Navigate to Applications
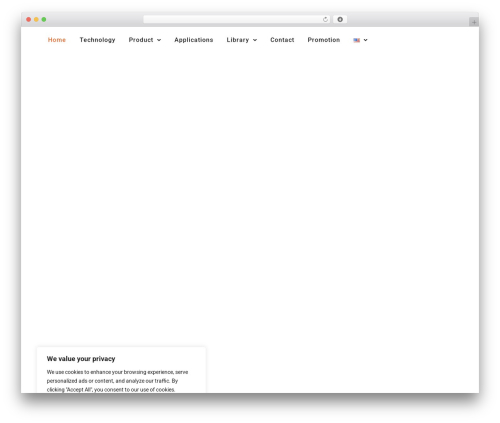Viewport: 500px width, 423px height. (194, 40)
